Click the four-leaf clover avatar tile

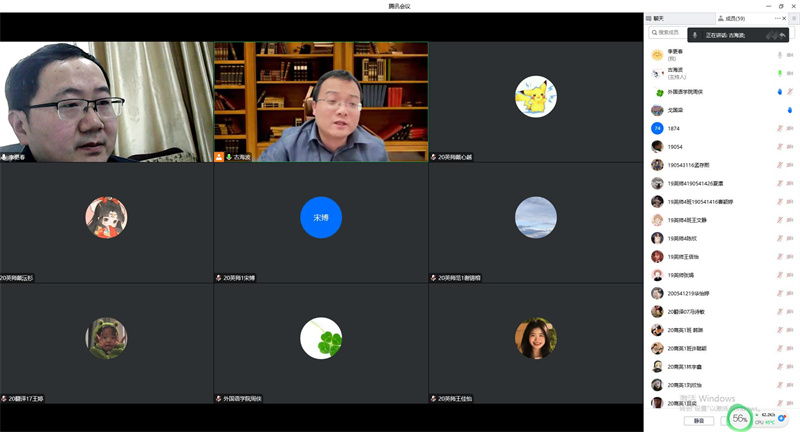click(x=320, y=338)
